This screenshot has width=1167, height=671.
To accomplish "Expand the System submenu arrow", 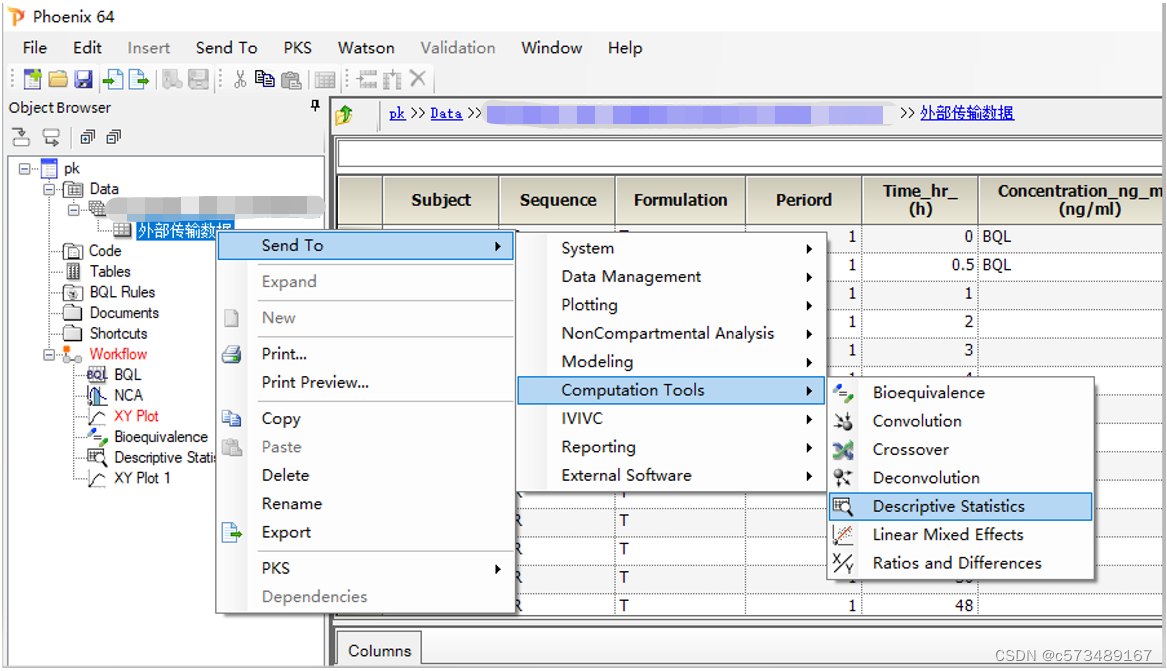I will click(x=809, y=248).
